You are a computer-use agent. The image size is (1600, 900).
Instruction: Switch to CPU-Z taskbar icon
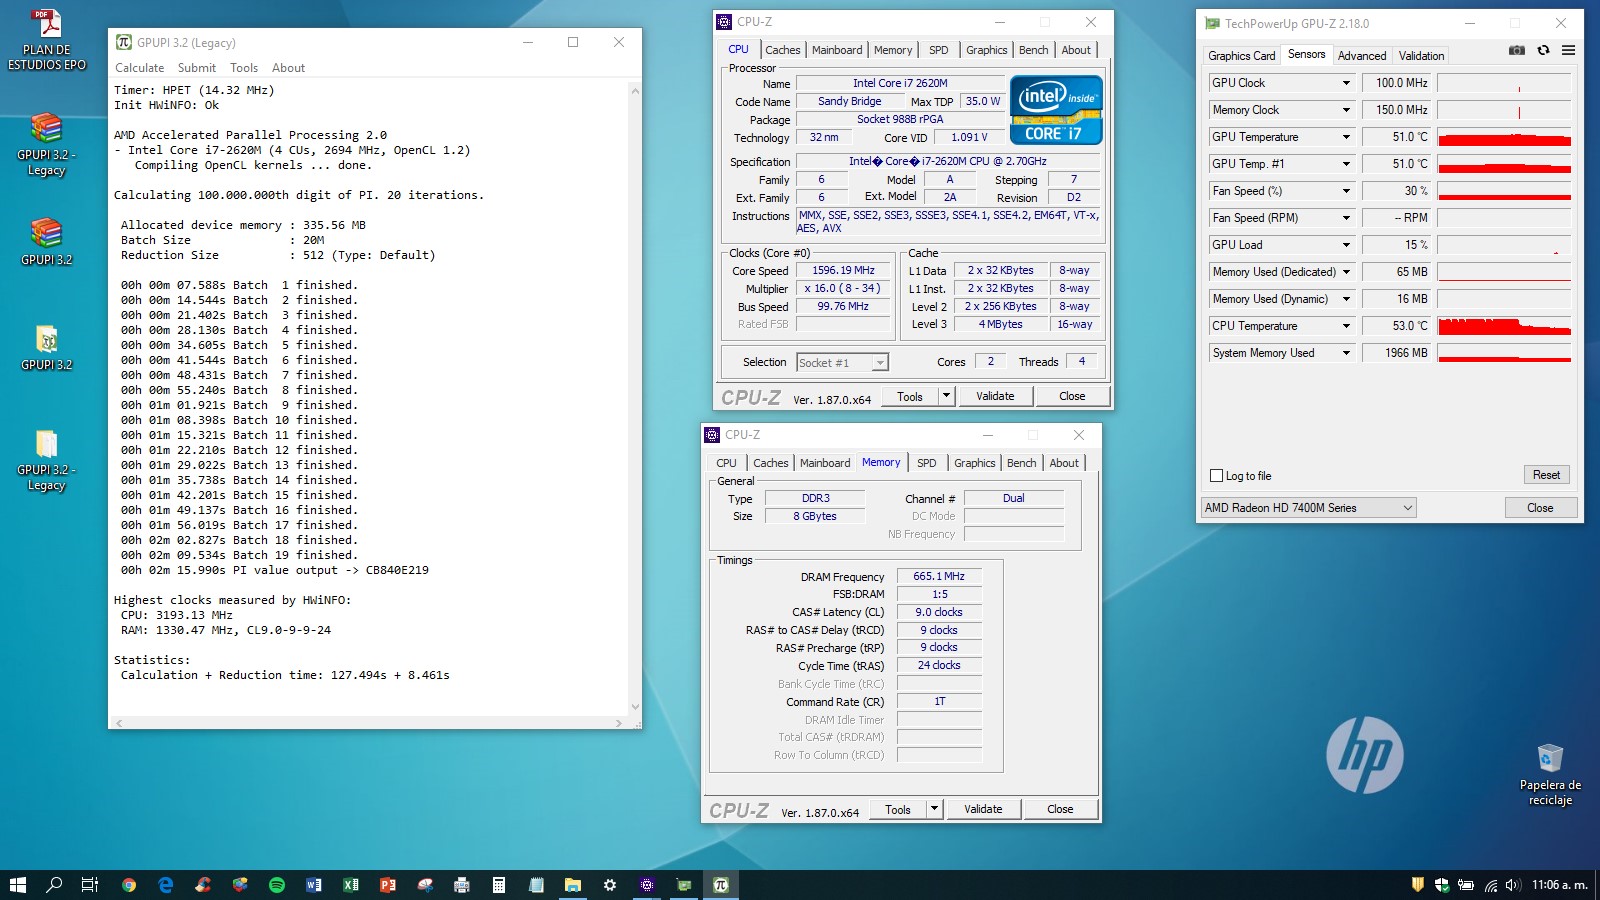tap(647, 885)
